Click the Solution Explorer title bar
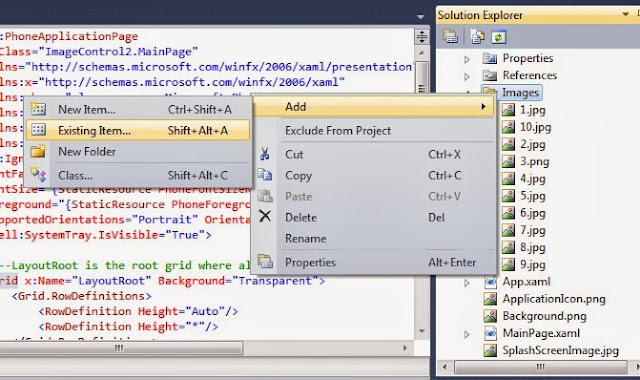The width and height of the screenshot is (640, 380). point(538,15)
